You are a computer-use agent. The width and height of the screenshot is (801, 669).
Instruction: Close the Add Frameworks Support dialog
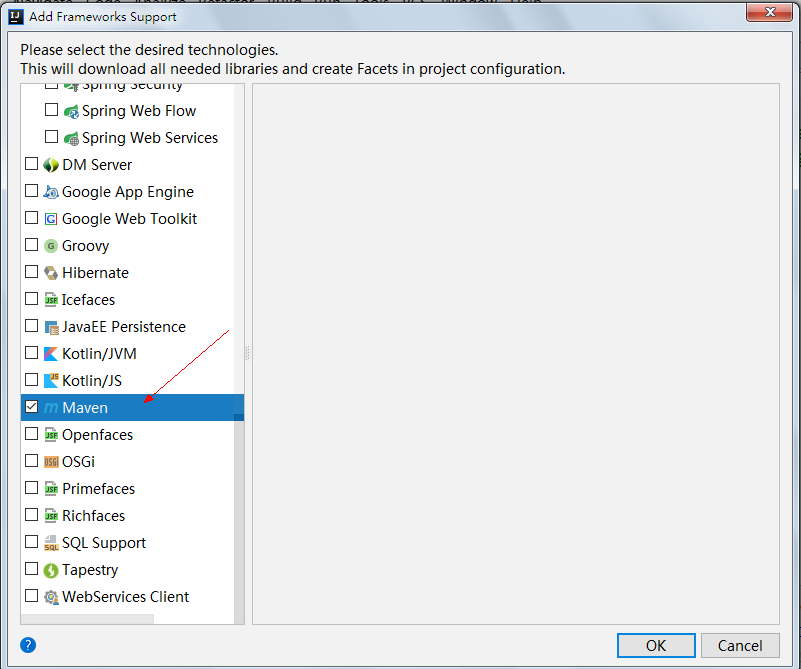[770, 11]
